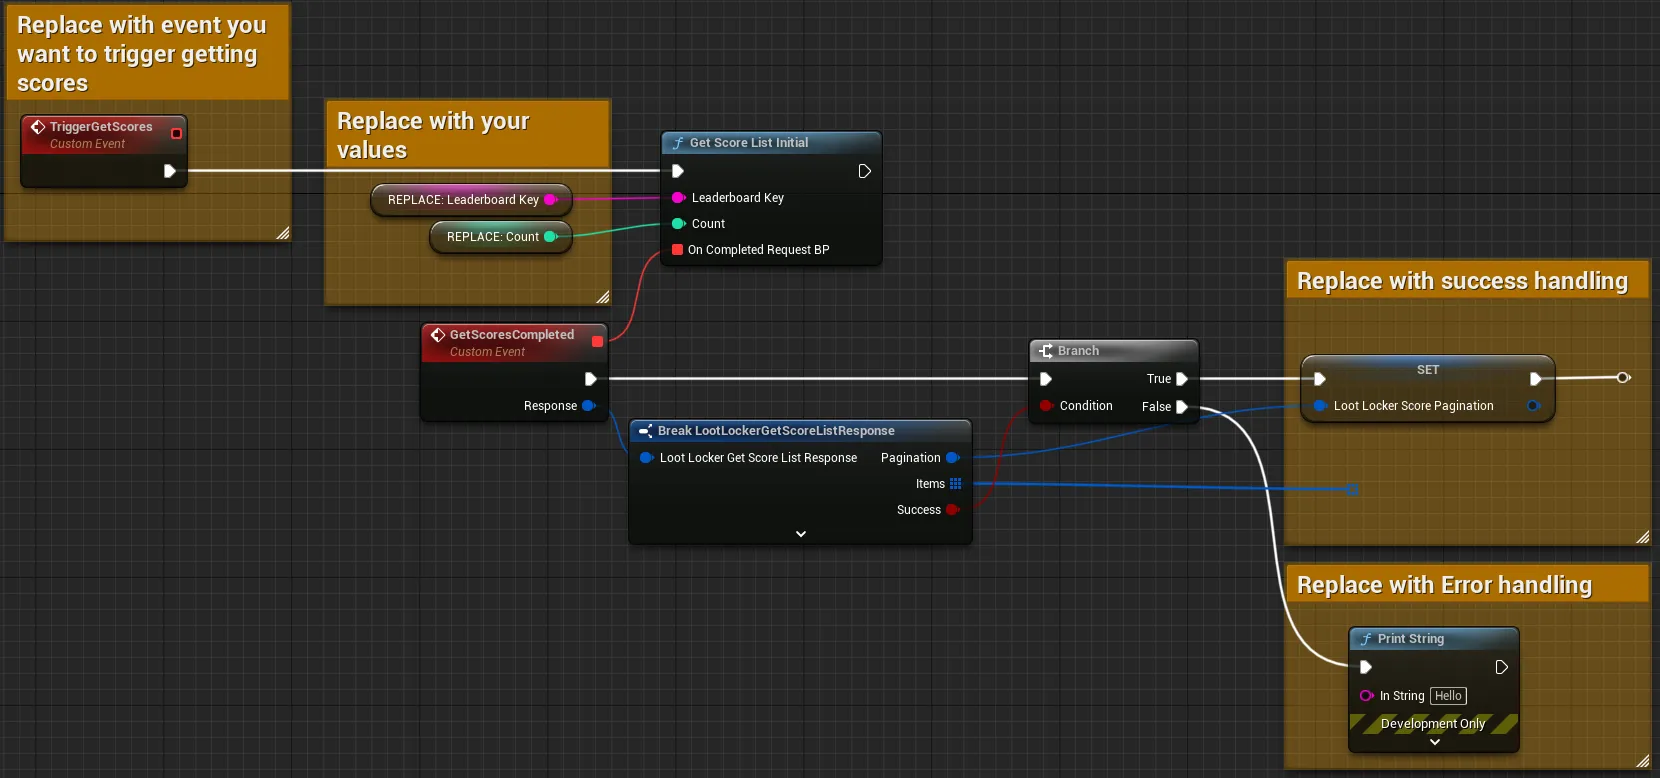
Task: Click Get Score List Initial output exec pin
Action: (x=865, y=171)
